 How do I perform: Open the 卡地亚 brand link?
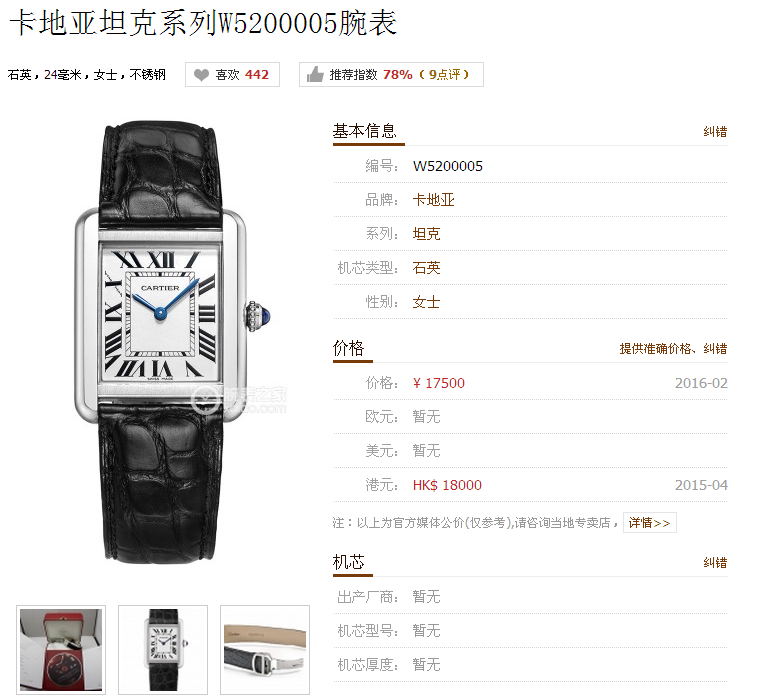(x=433, y=200)
